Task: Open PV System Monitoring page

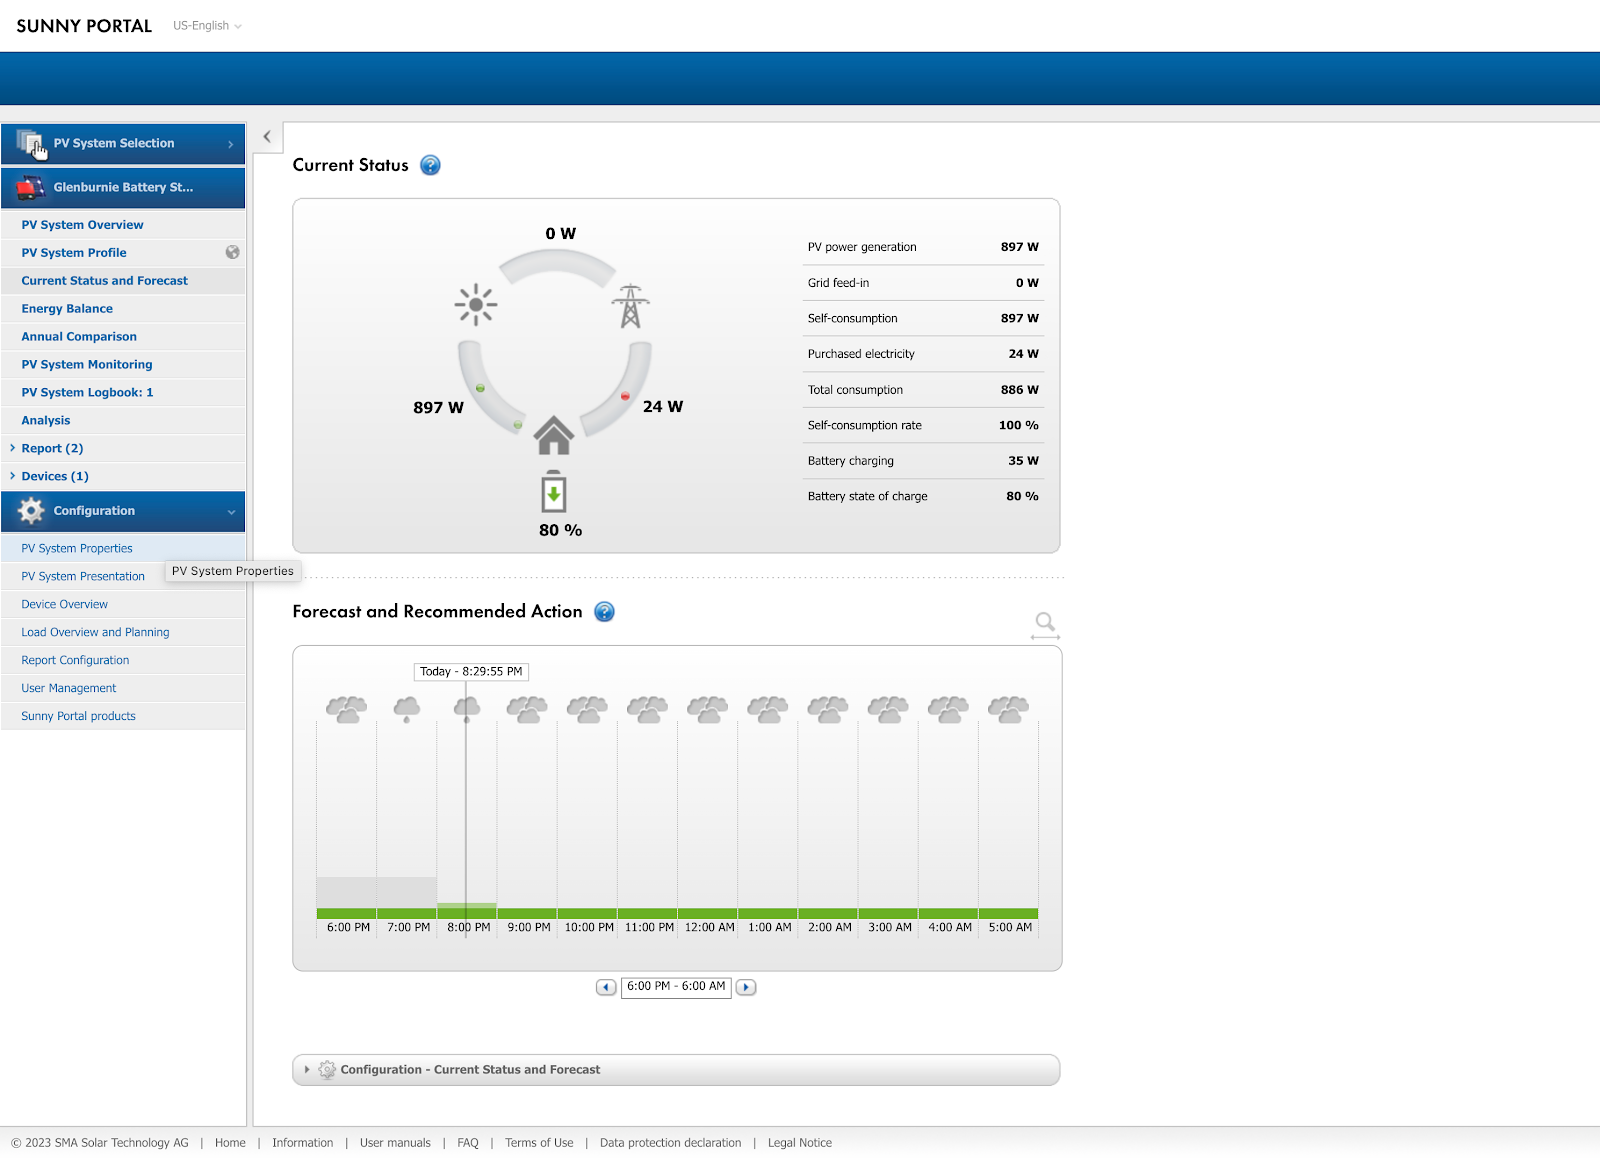Action: (x=87, y=365)
